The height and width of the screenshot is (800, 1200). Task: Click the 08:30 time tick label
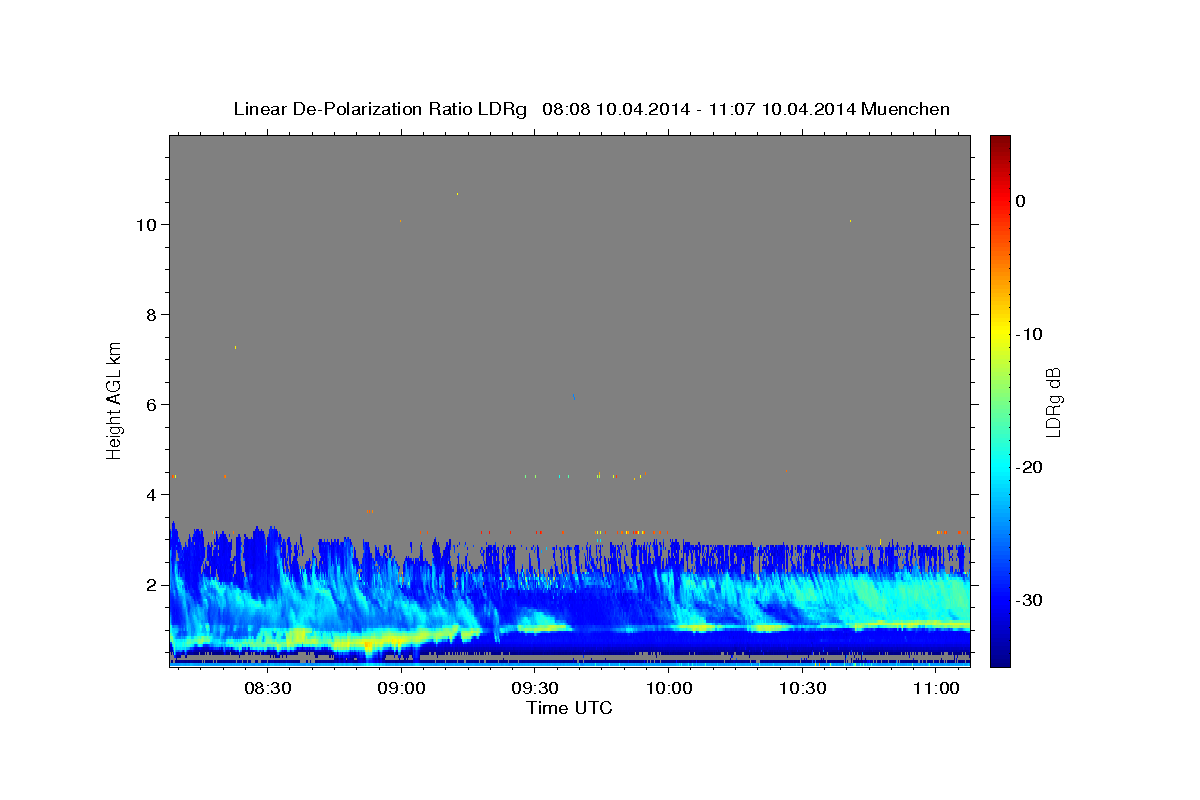coord(268,688)
